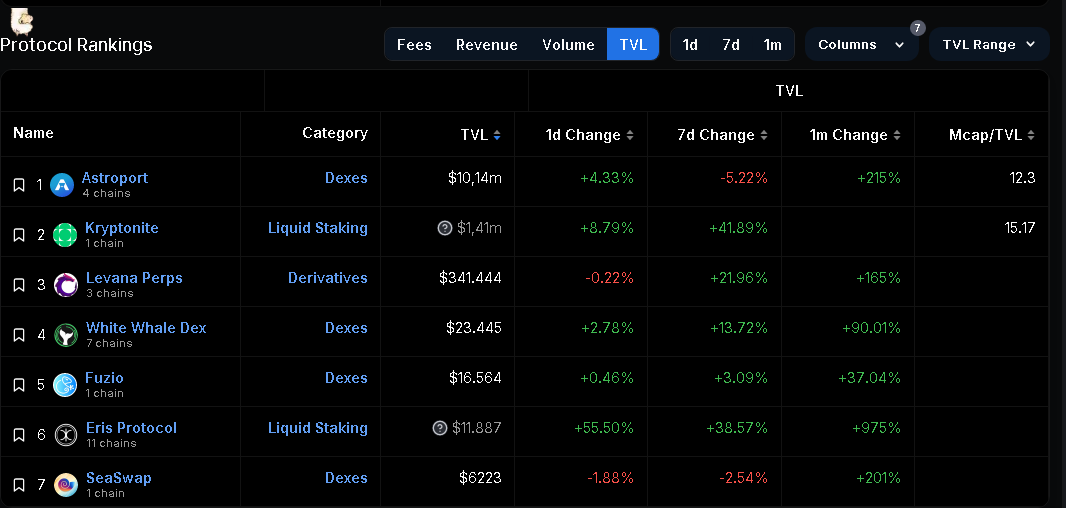Click the question mark beside Eris Protocol TVL
Image resolution: width=1066 pixels, height=508 pixels.
[440, 428]
